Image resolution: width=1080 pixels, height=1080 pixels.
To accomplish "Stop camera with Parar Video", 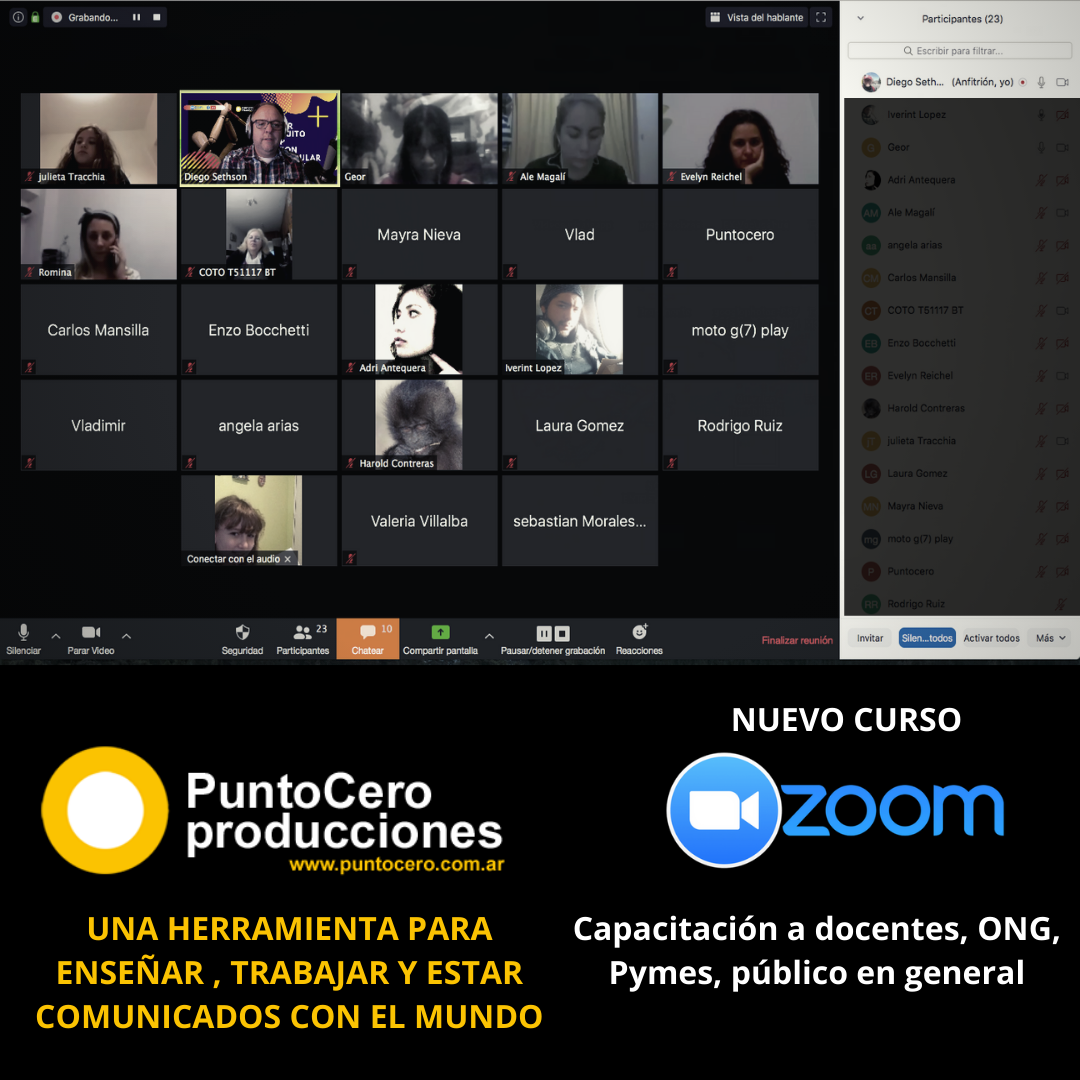I will click(91, 639).
